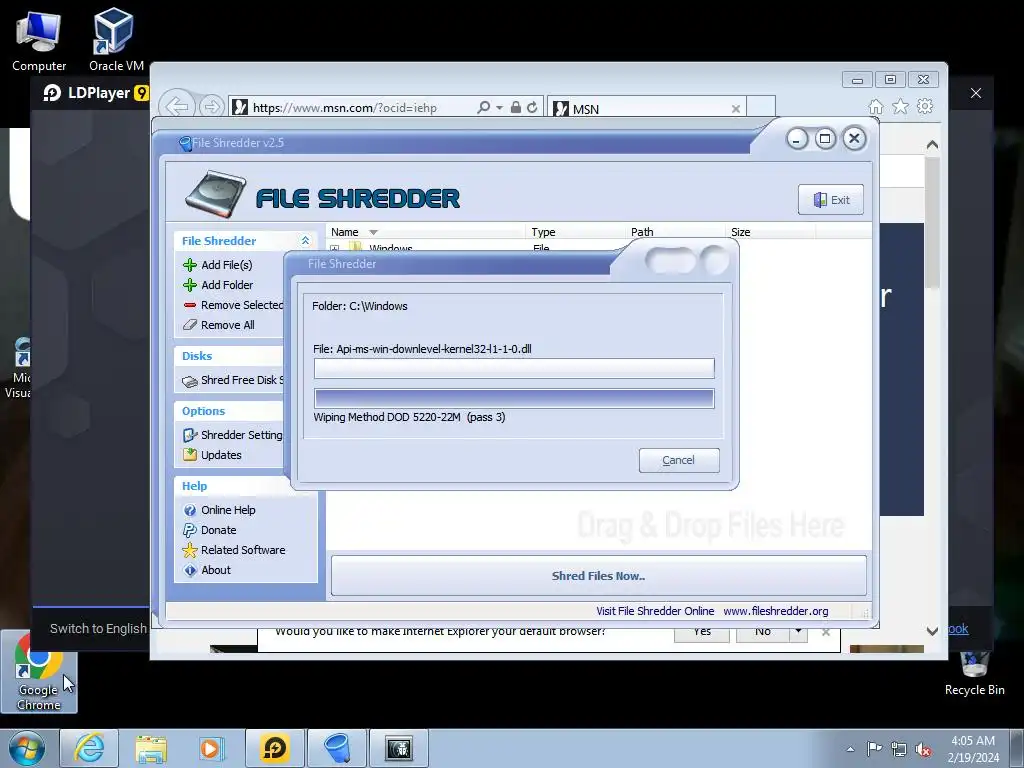Open the Recycle Bin

(974, 673)
